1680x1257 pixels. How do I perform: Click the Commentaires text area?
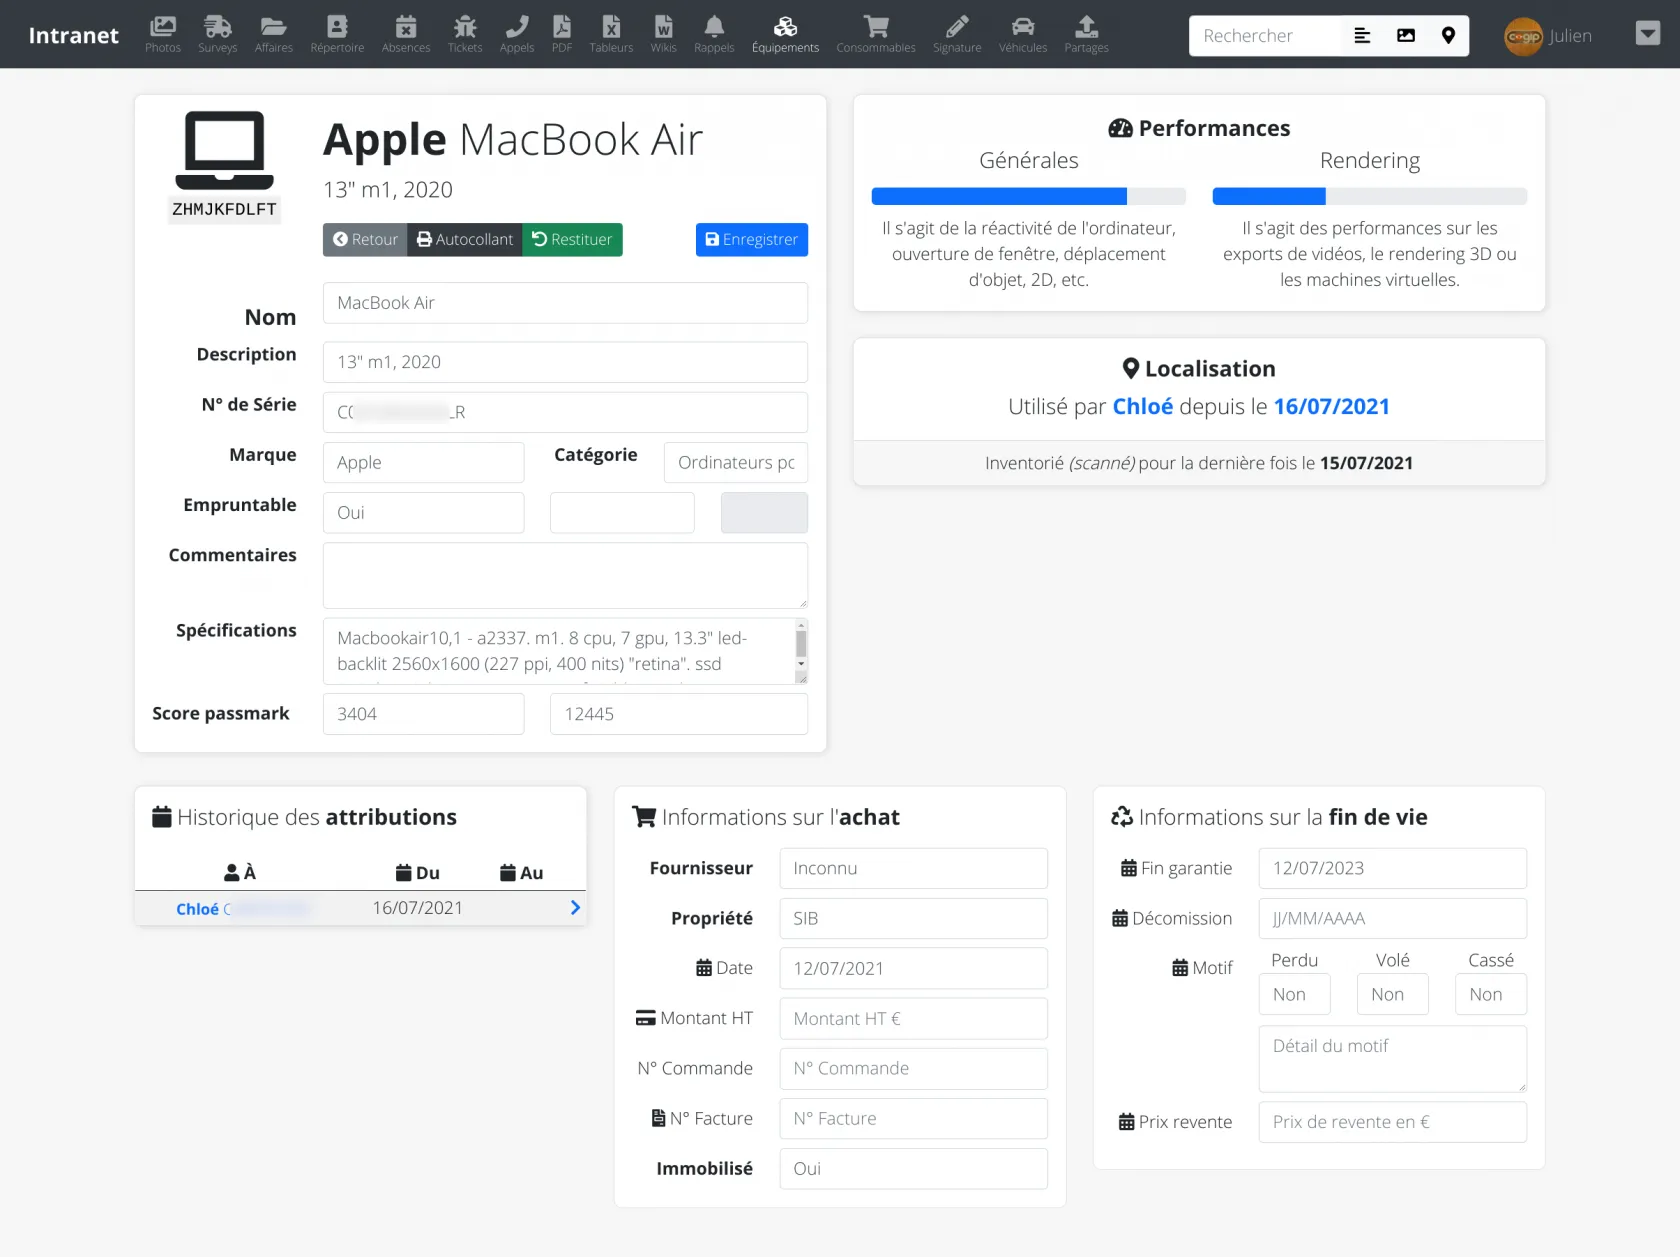(564, 575)
